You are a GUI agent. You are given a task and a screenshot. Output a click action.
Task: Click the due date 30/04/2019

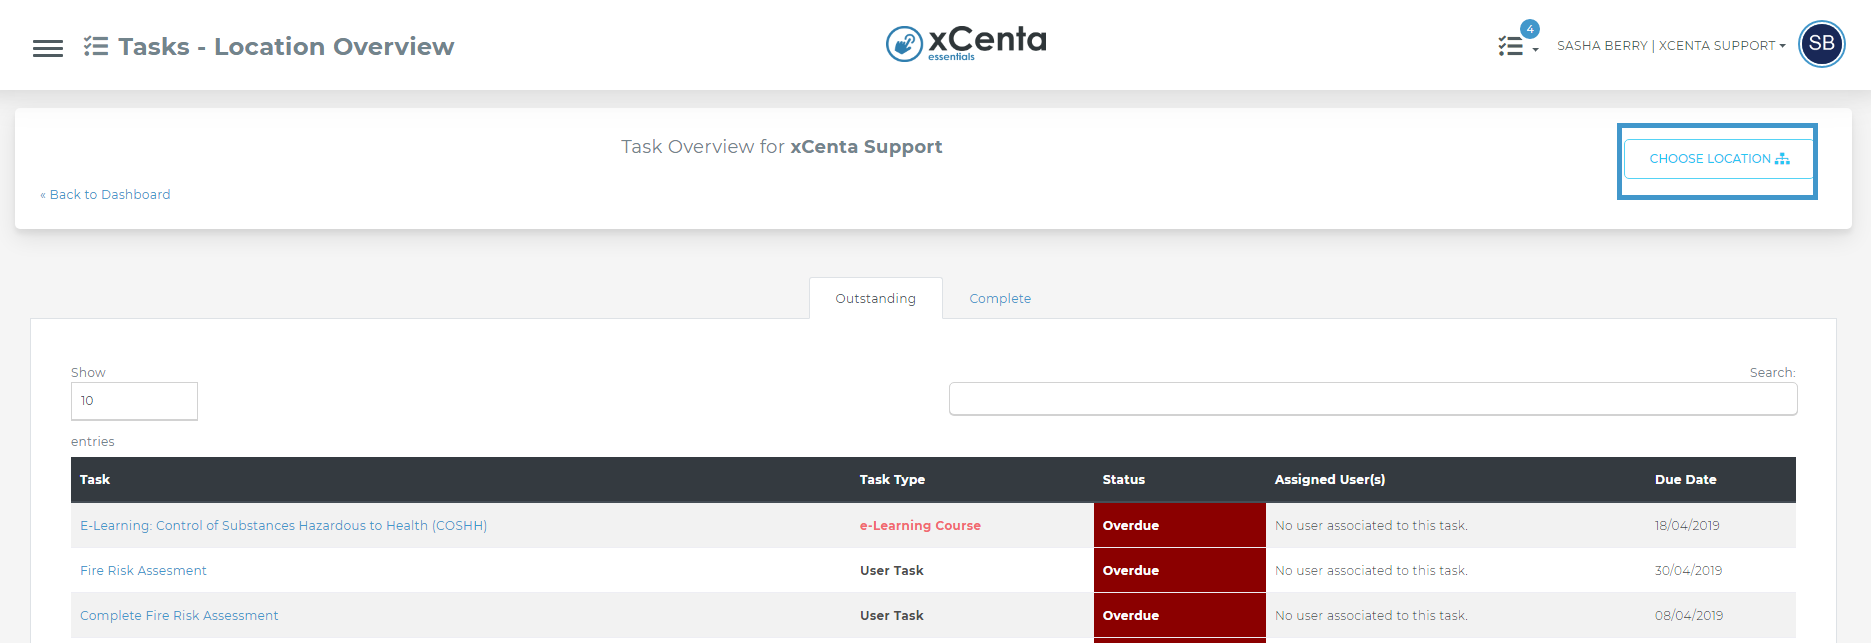[x=1688, y=571]
